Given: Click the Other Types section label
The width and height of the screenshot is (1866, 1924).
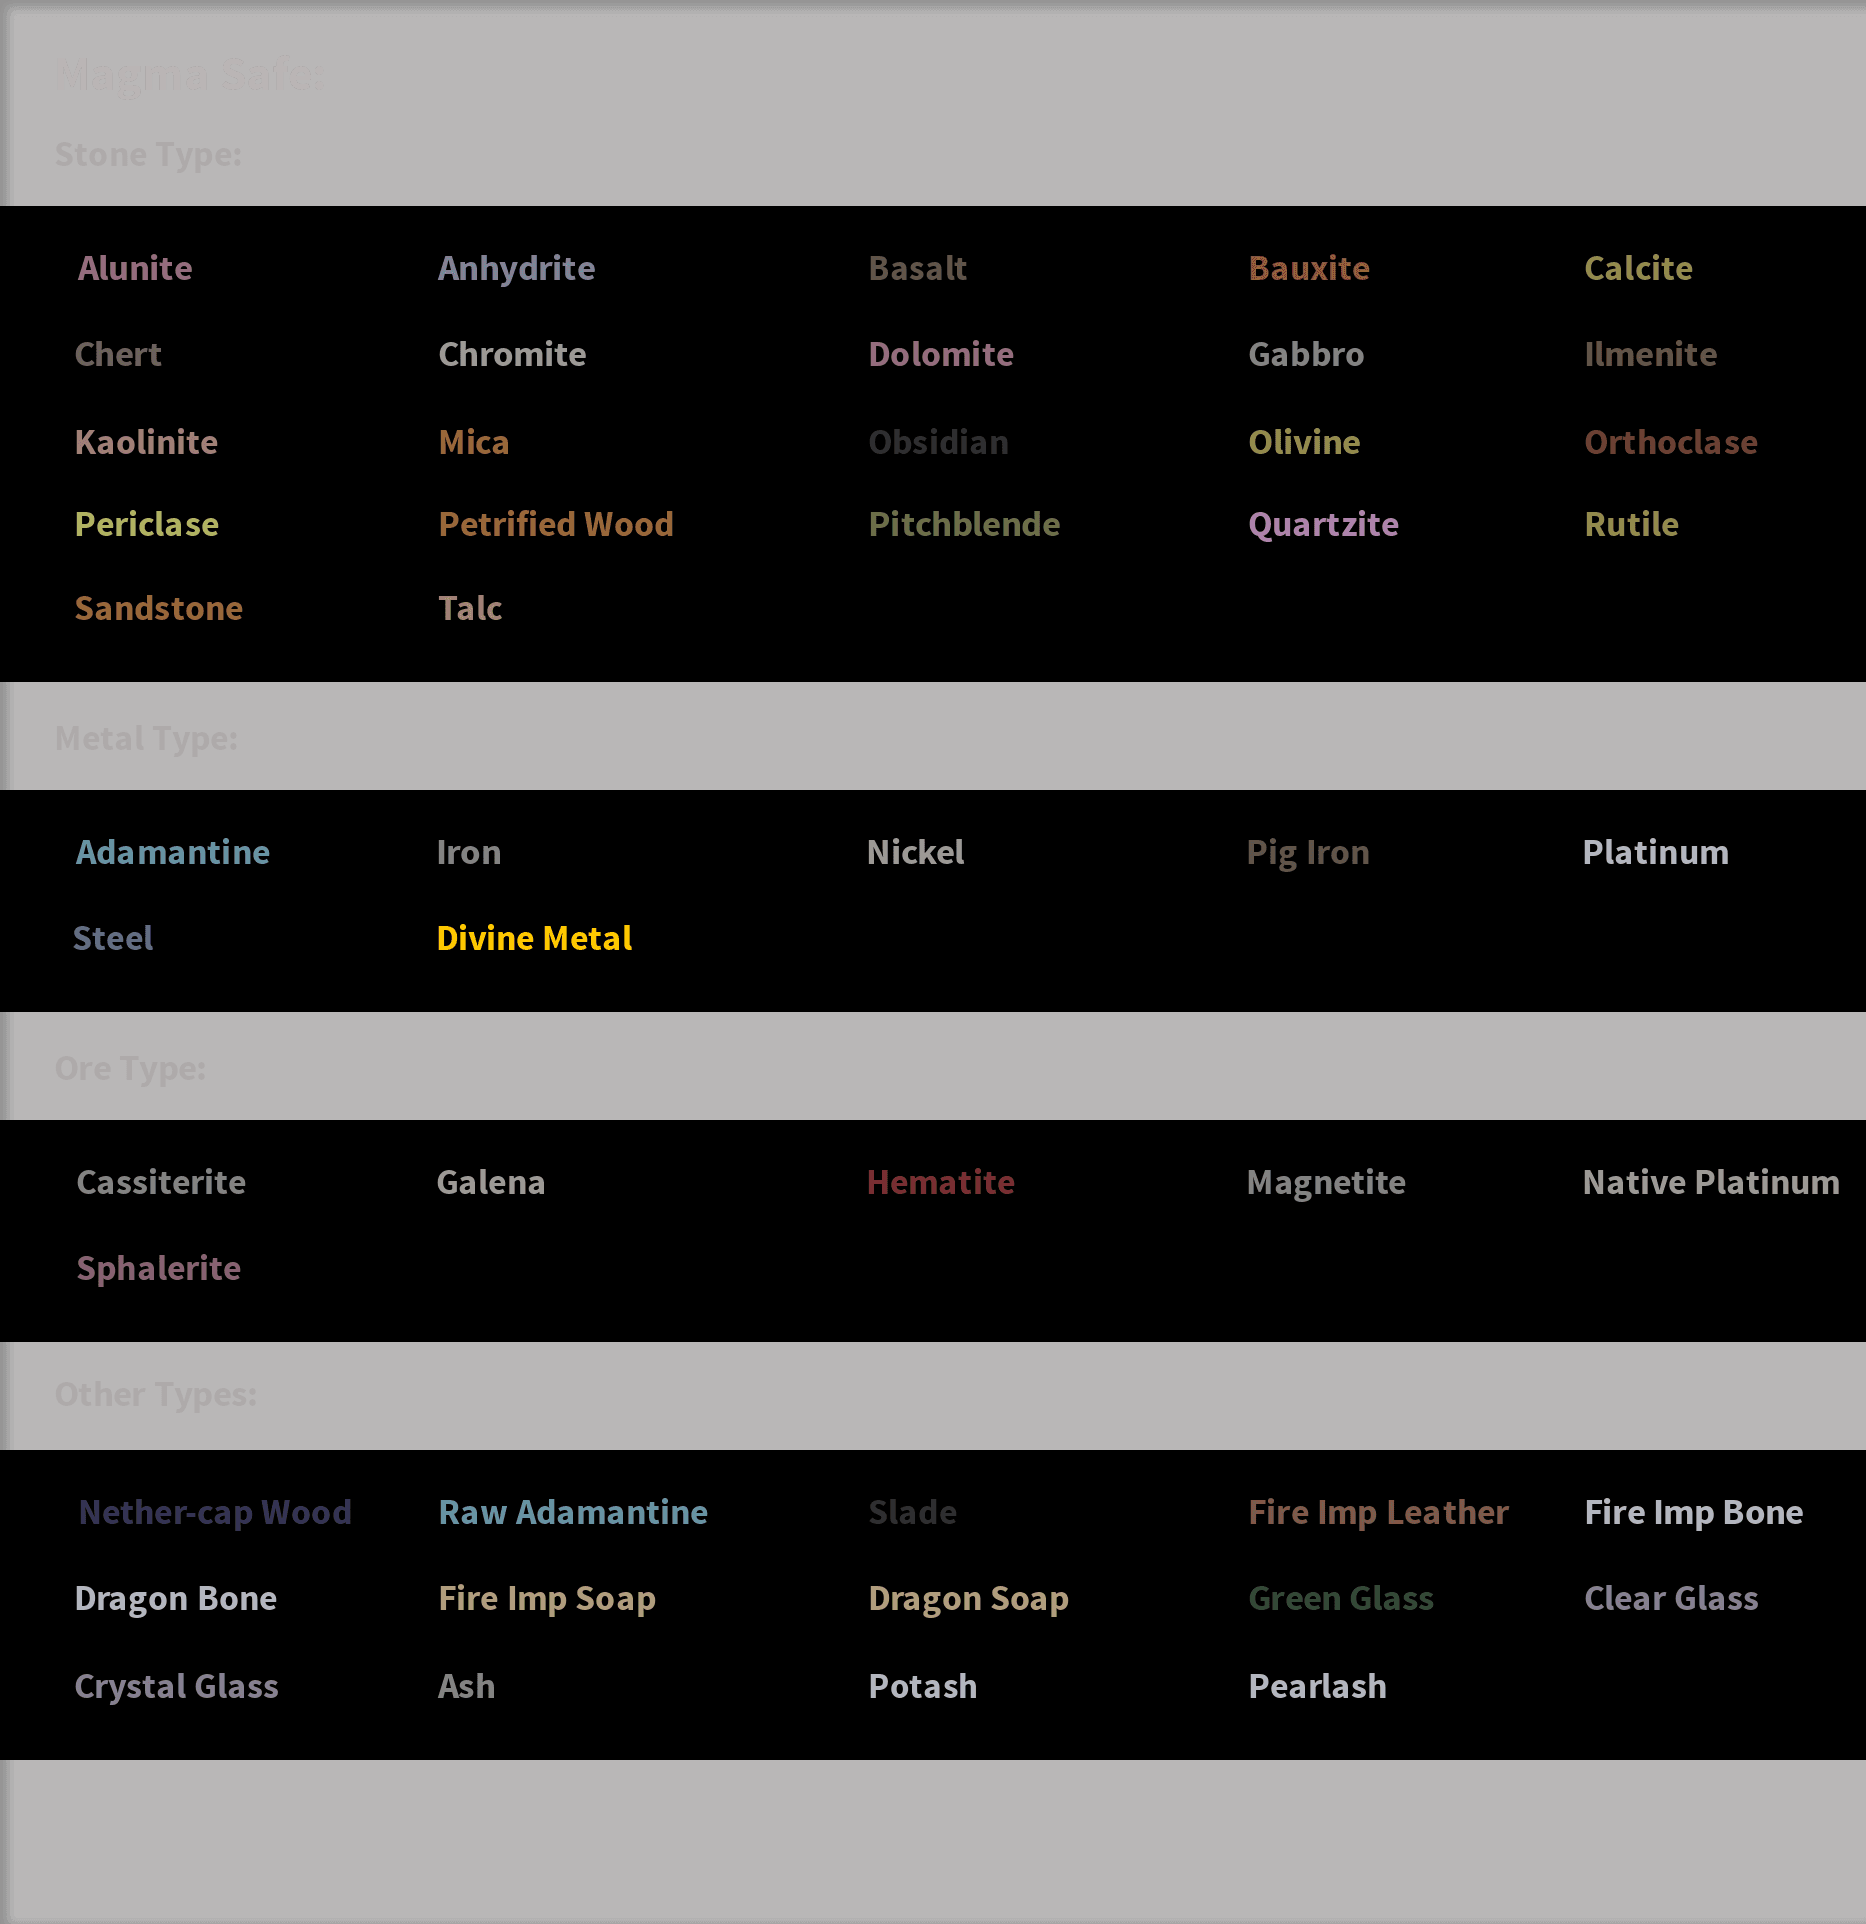Looking at the screenshot, I should 155,1394.
